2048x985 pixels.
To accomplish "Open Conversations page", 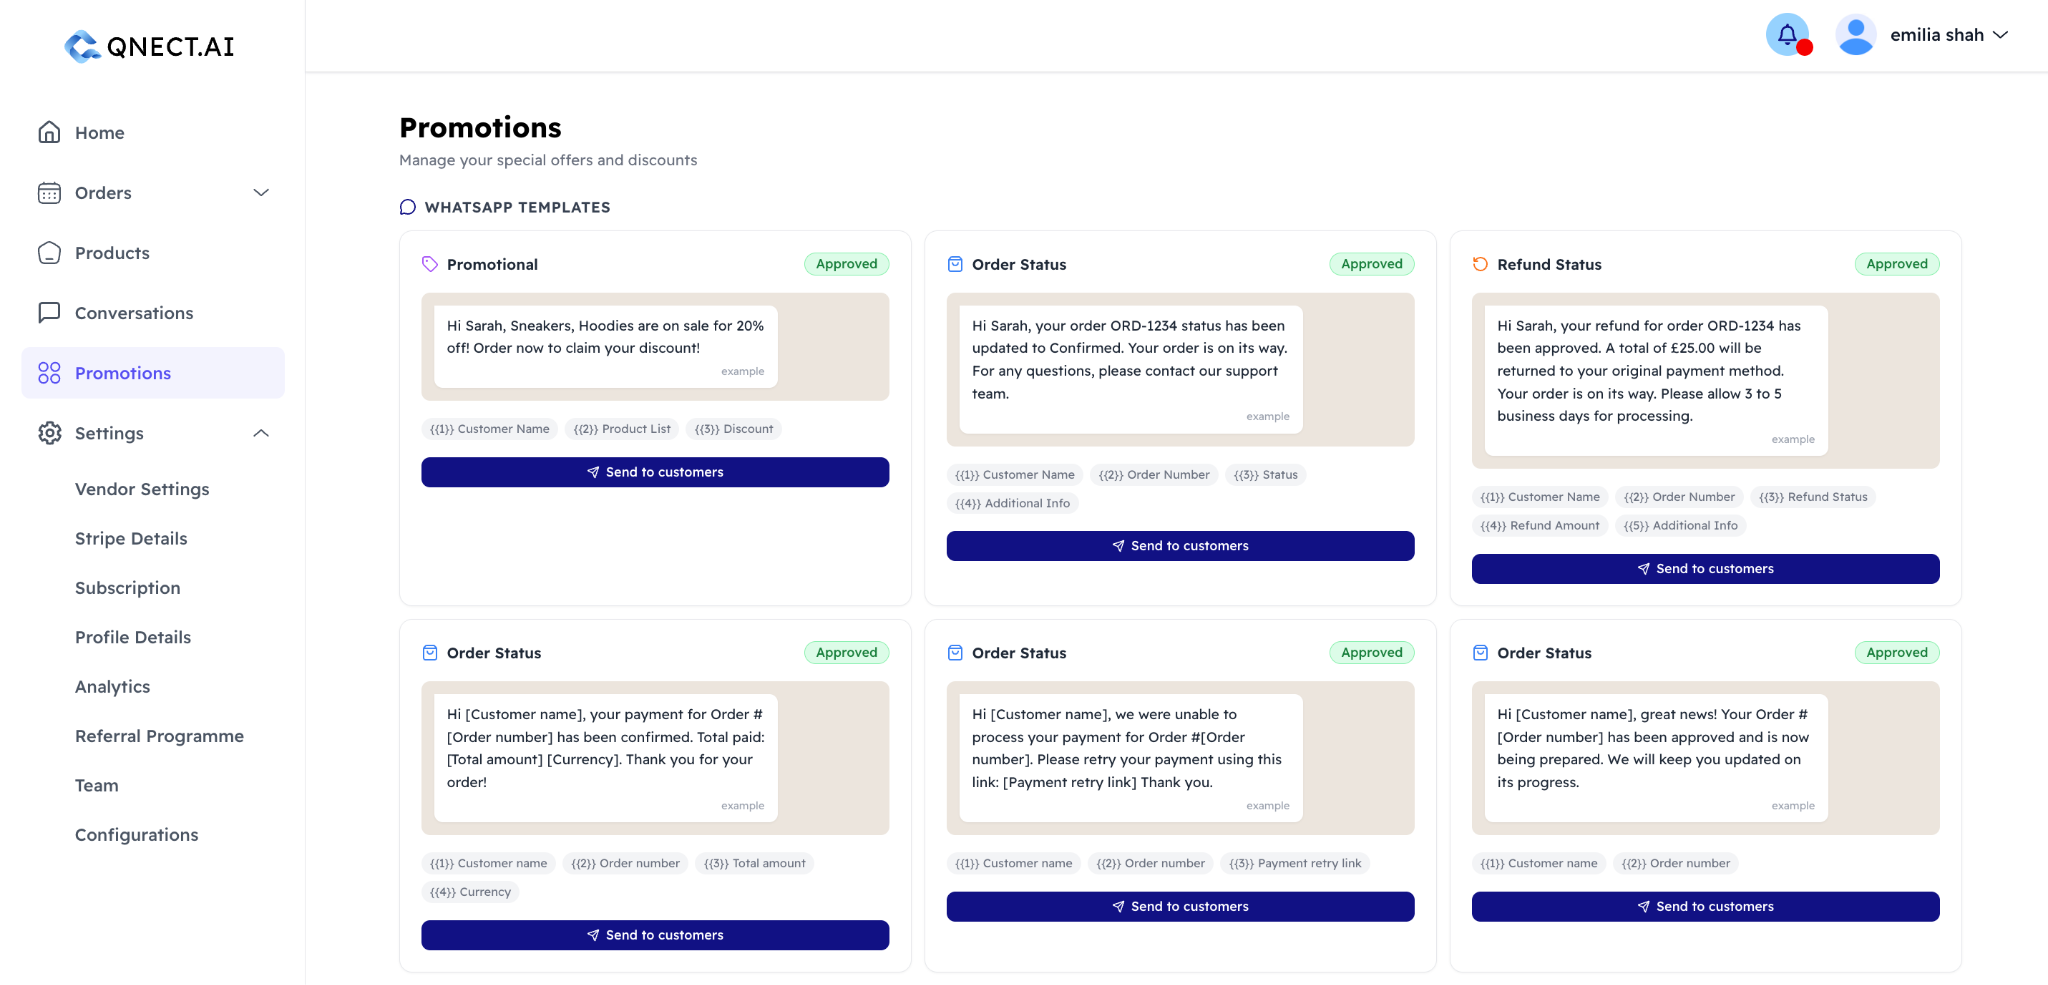I will point(134,313).
